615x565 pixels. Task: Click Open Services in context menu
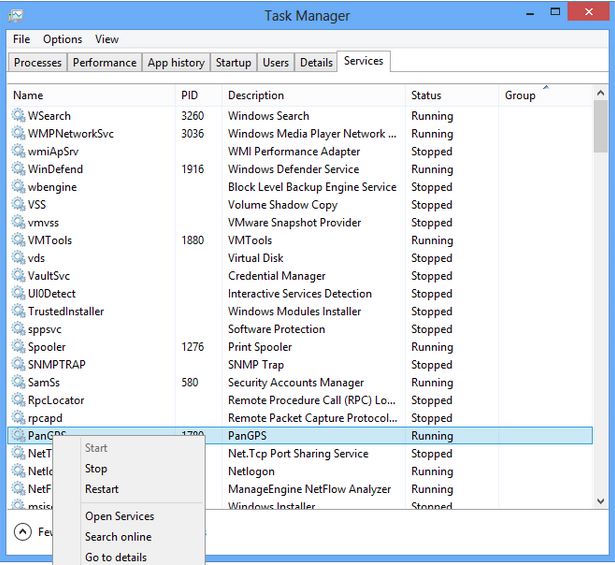(119, 516)
